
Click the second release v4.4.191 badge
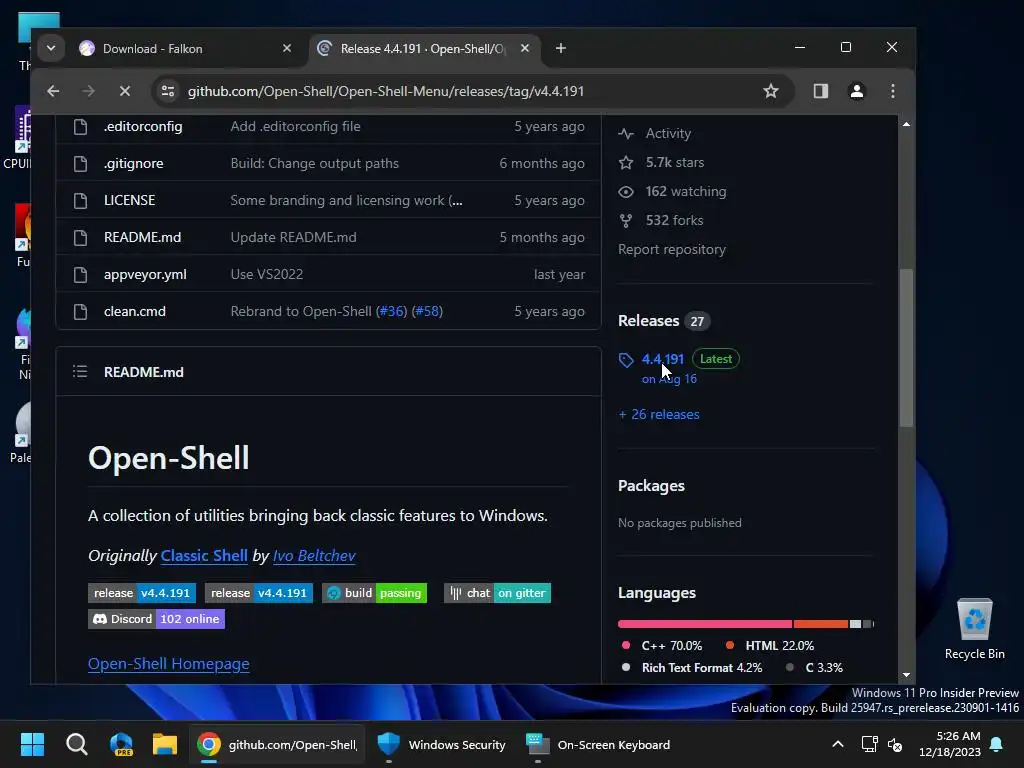pyautogui.click(x=259, y=593)
